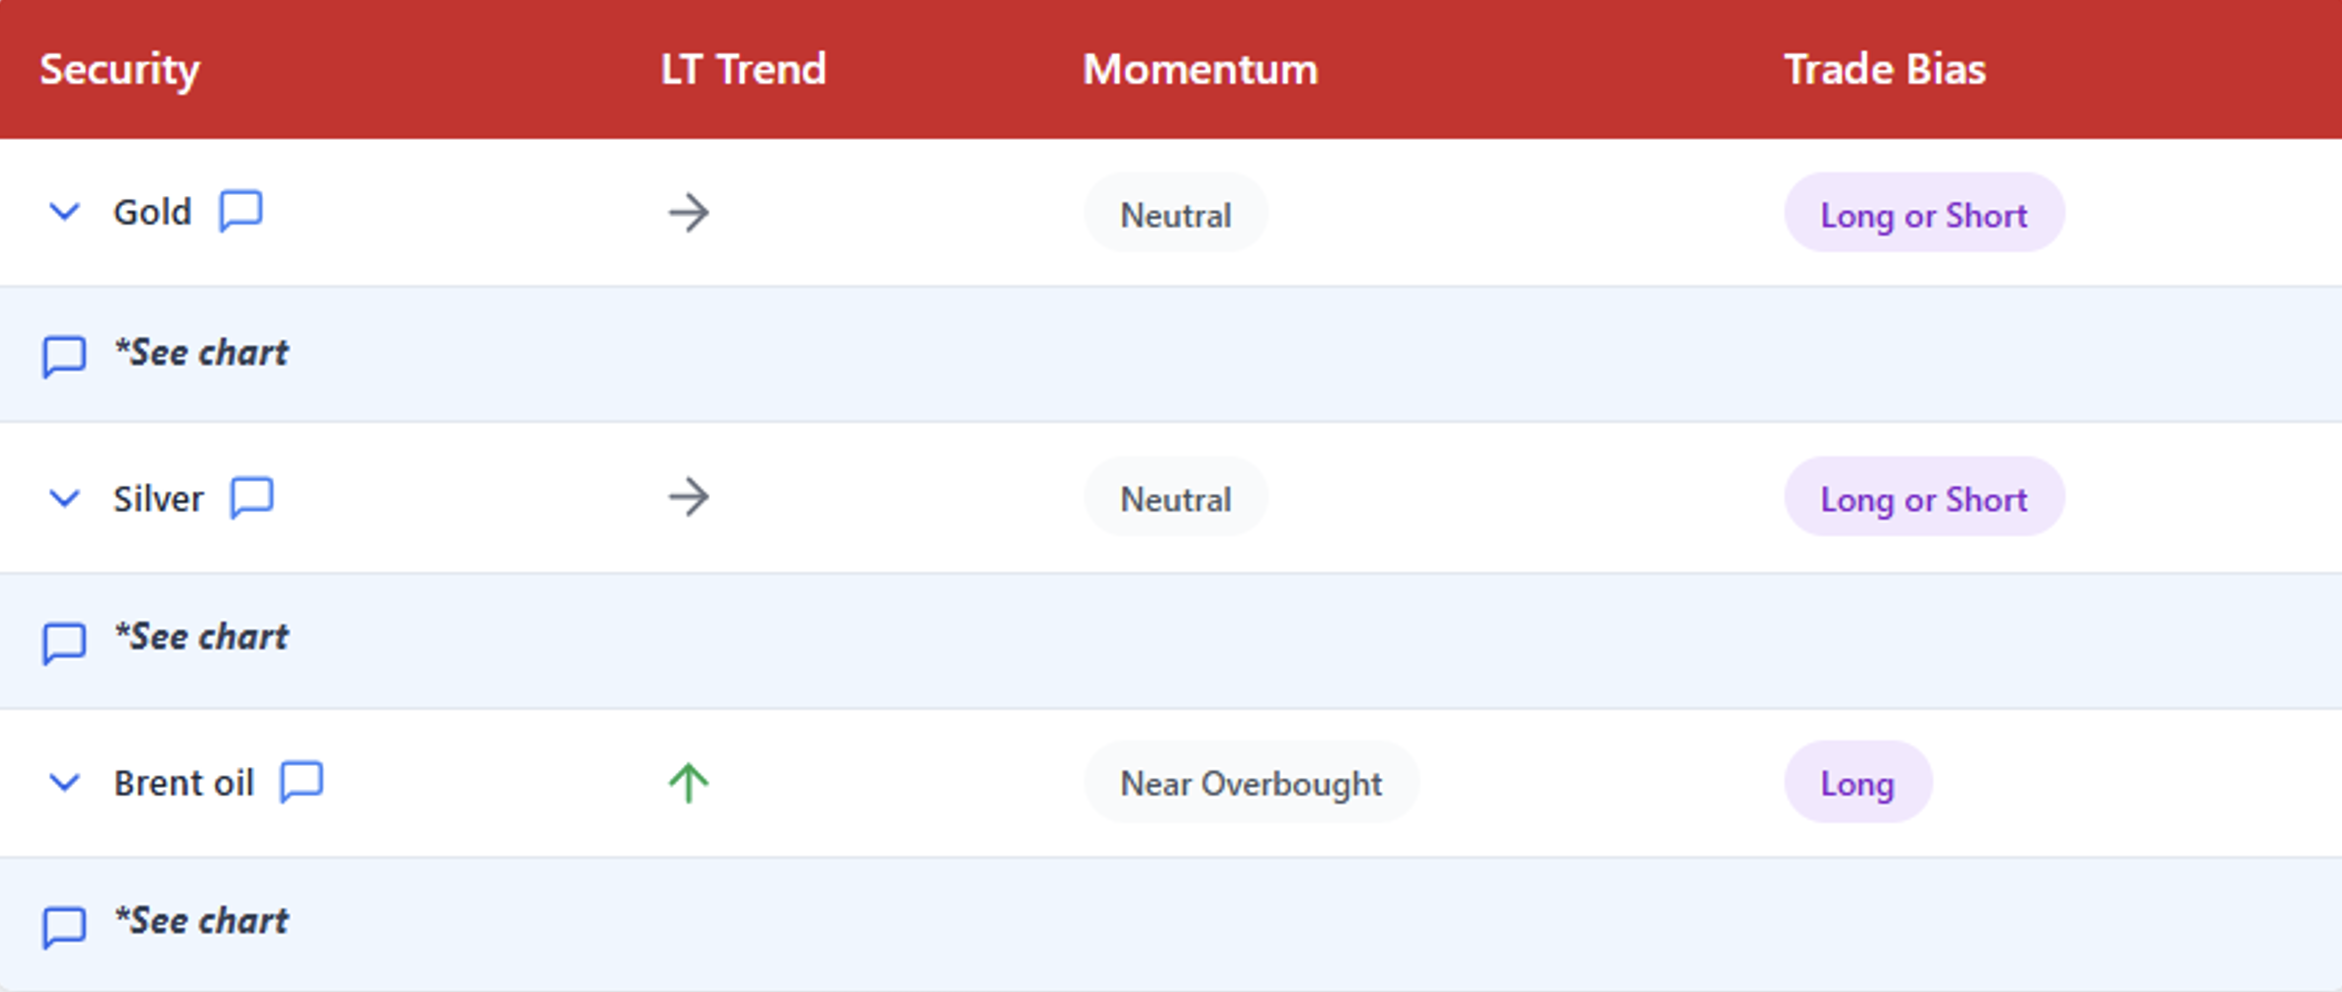Click the comment icon next to Gold
The width and height of the screenshot is (2342, 992).
click(x=241, y=211)
